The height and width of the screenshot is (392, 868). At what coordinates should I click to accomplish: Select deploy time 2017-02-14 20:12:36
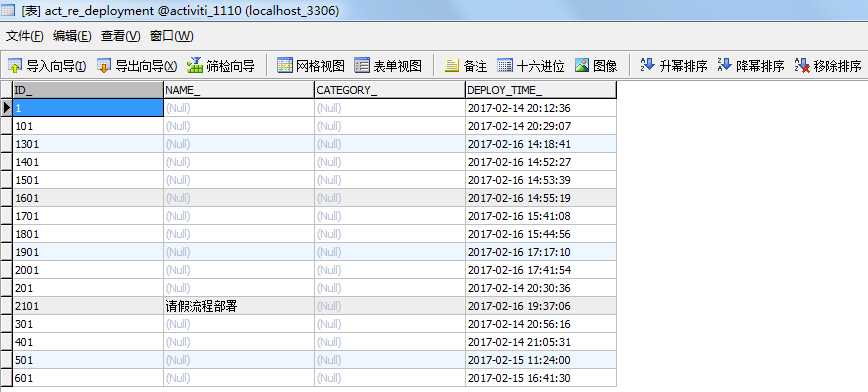541,108
